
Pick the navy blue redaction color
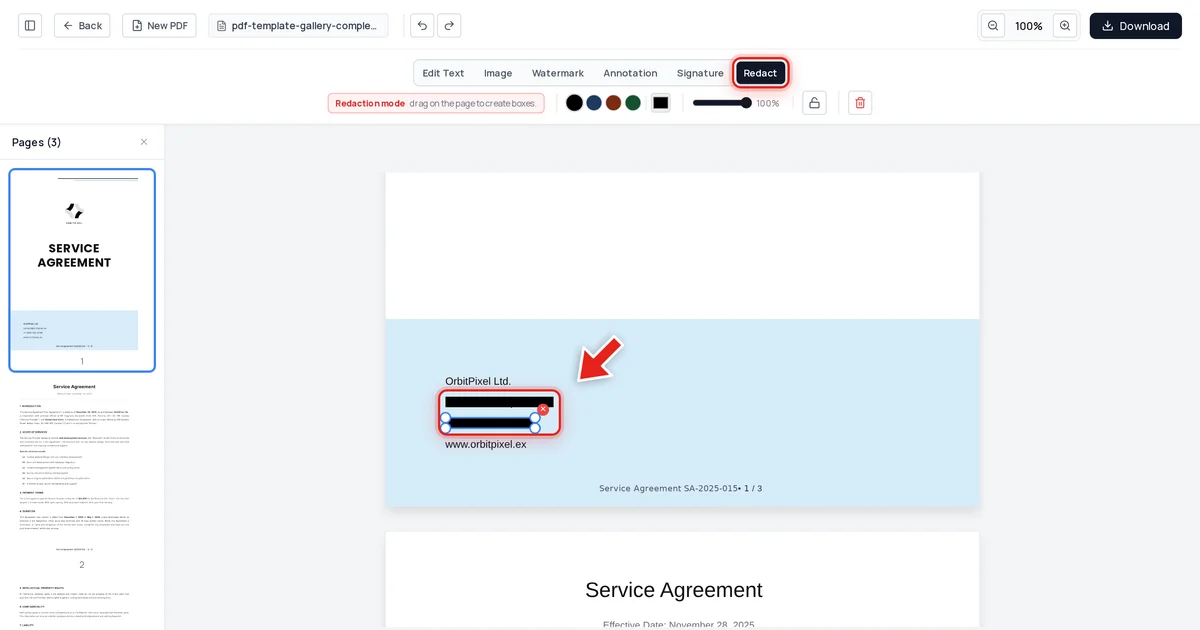coord(594,103)
